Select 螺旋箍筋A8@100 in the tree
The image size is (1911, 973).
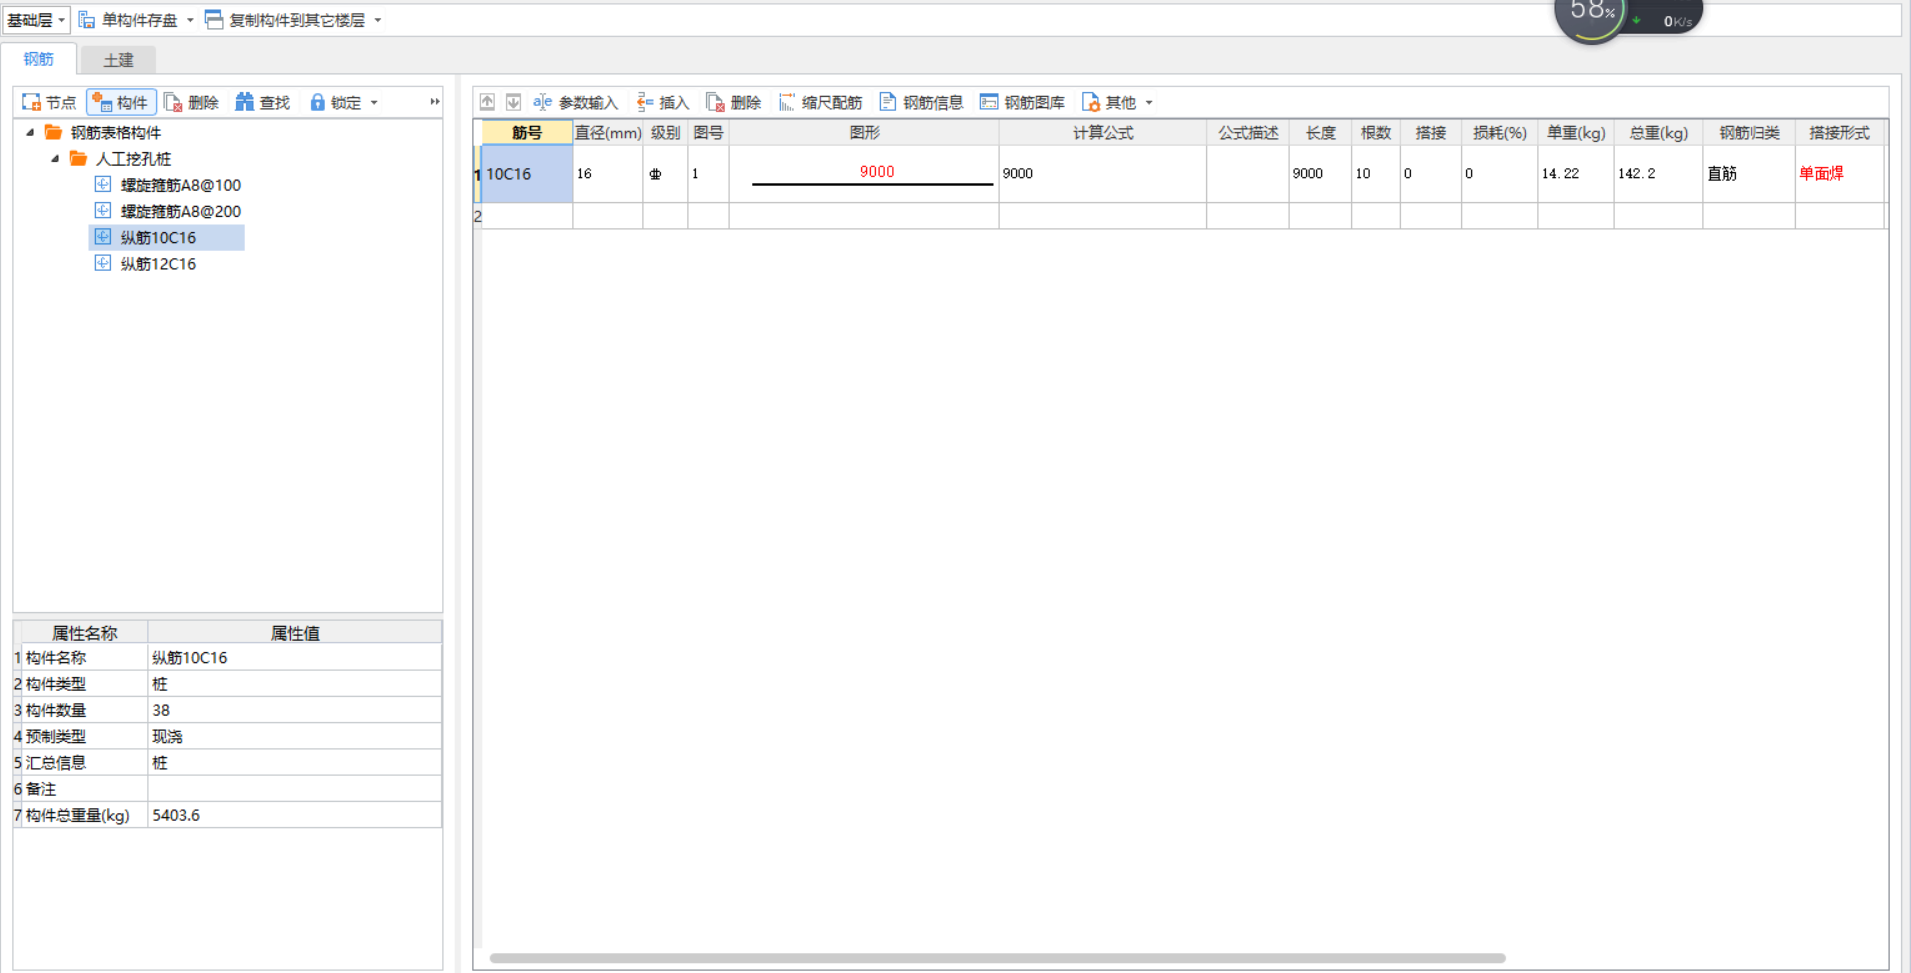pos(180,185)
